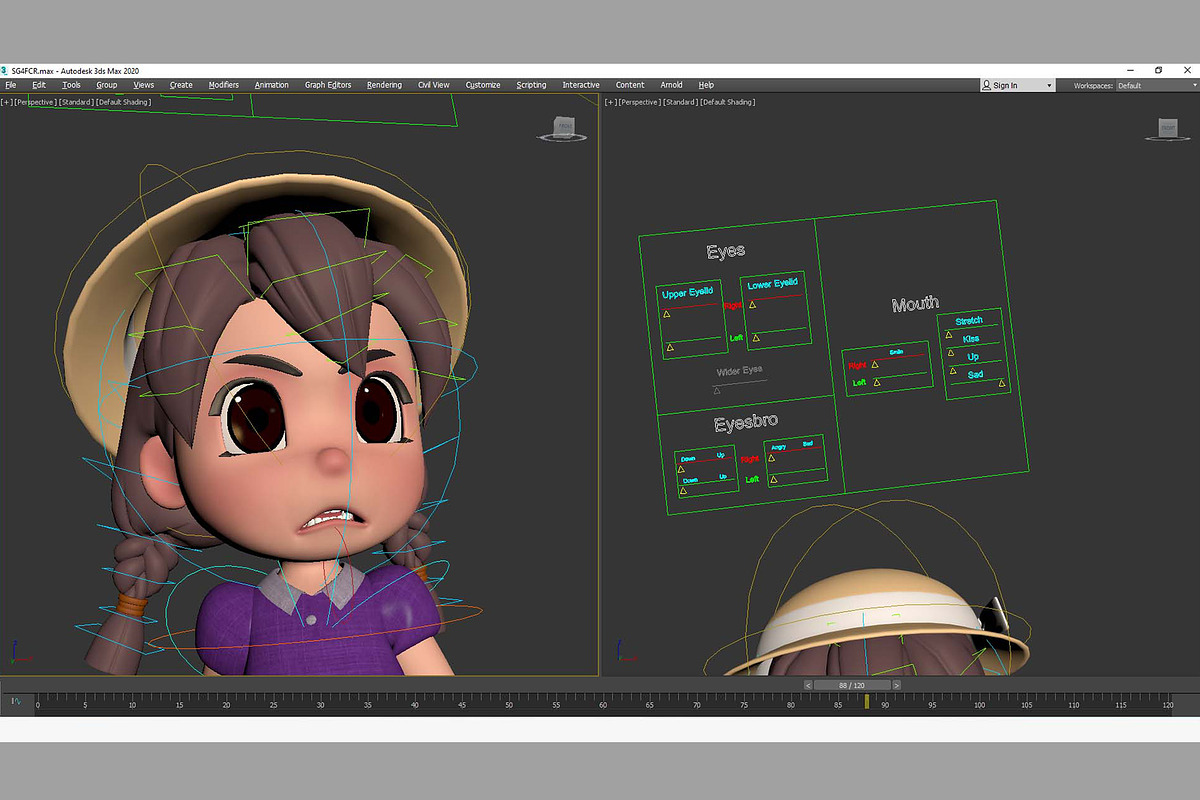Select Lower Eyelid left slider handle
The width and height of the screenshot is (1200, 800).
(x=756, y=339)
